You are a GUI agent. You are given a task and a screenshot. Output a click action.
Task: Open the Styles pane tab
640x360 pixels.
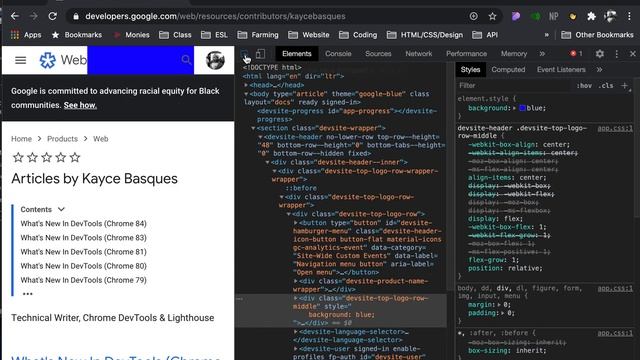pyautogui.click(x=470, y=70)
